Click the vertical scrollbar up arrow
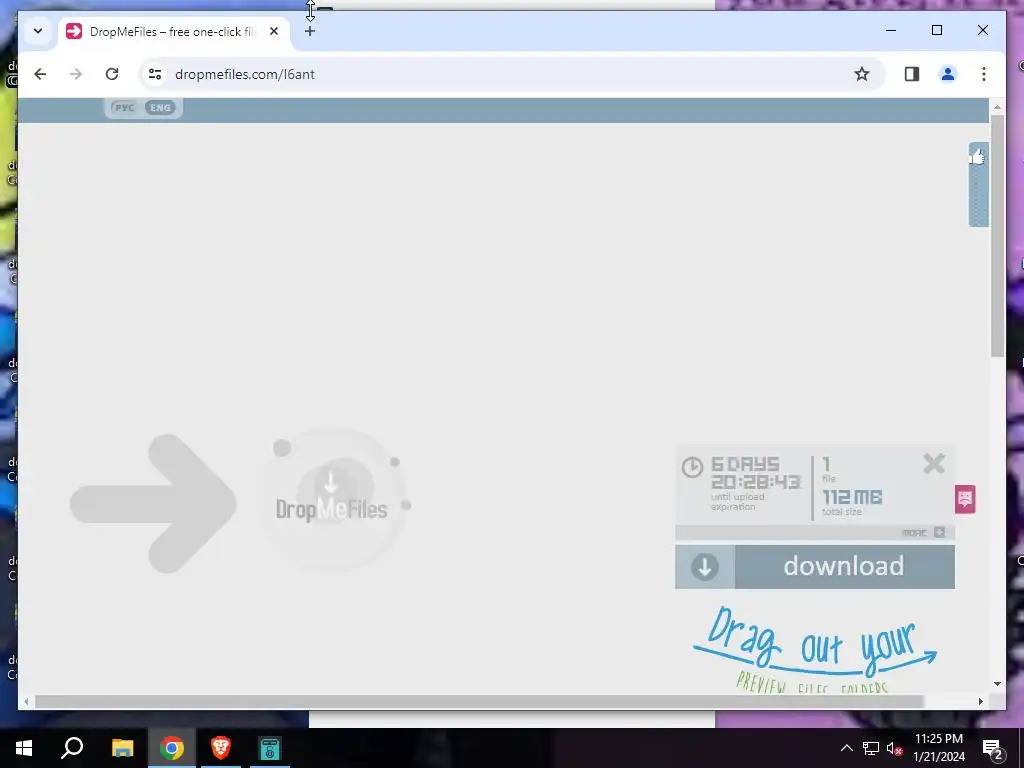The height and width of the screenshot is (768, 1024). coord(997,106)
